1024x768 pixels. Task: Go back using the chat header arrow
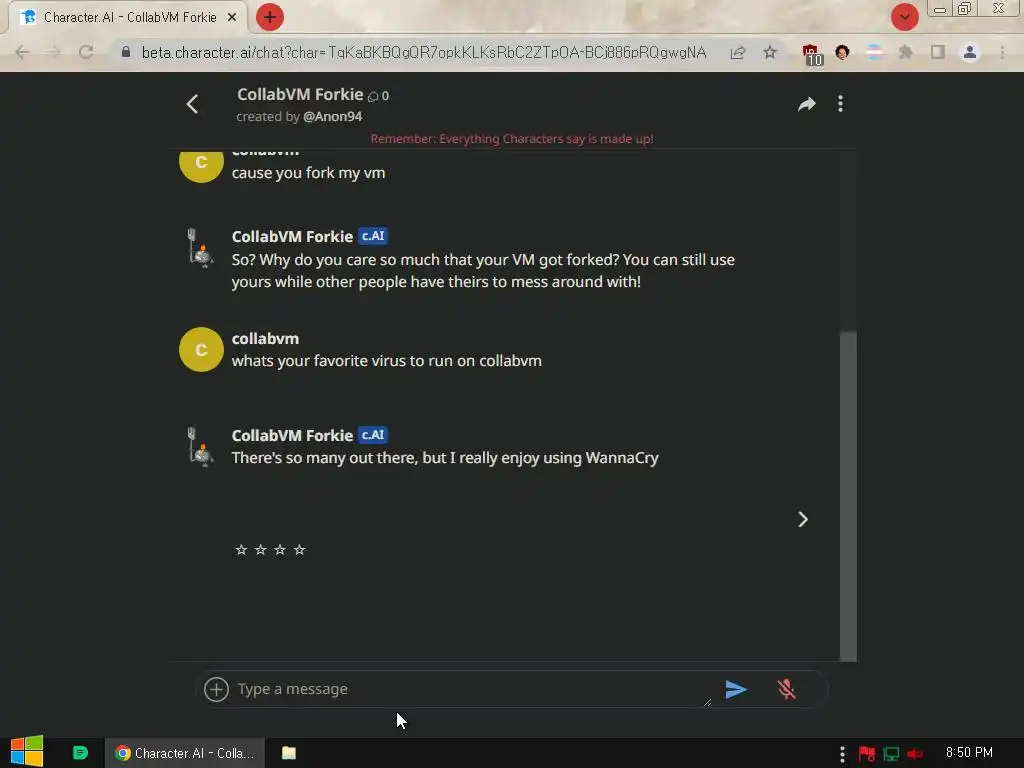click(x=192, y=104)
